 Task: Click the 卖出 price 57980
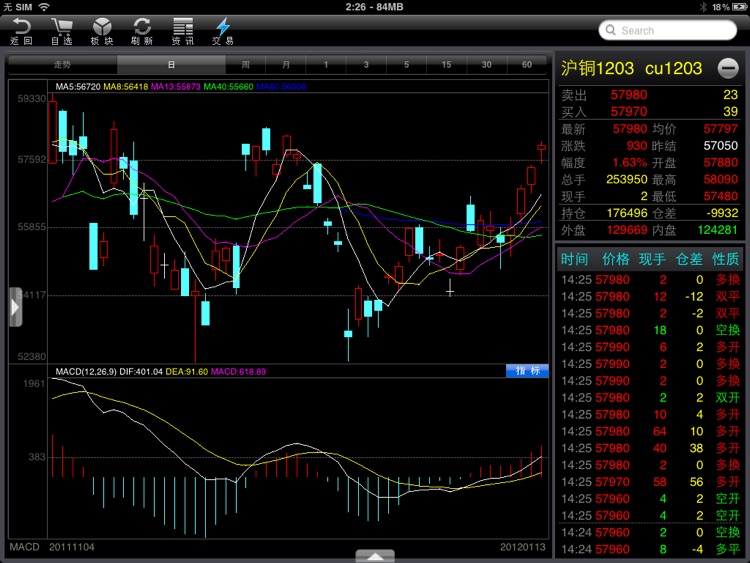click(629, 95)
